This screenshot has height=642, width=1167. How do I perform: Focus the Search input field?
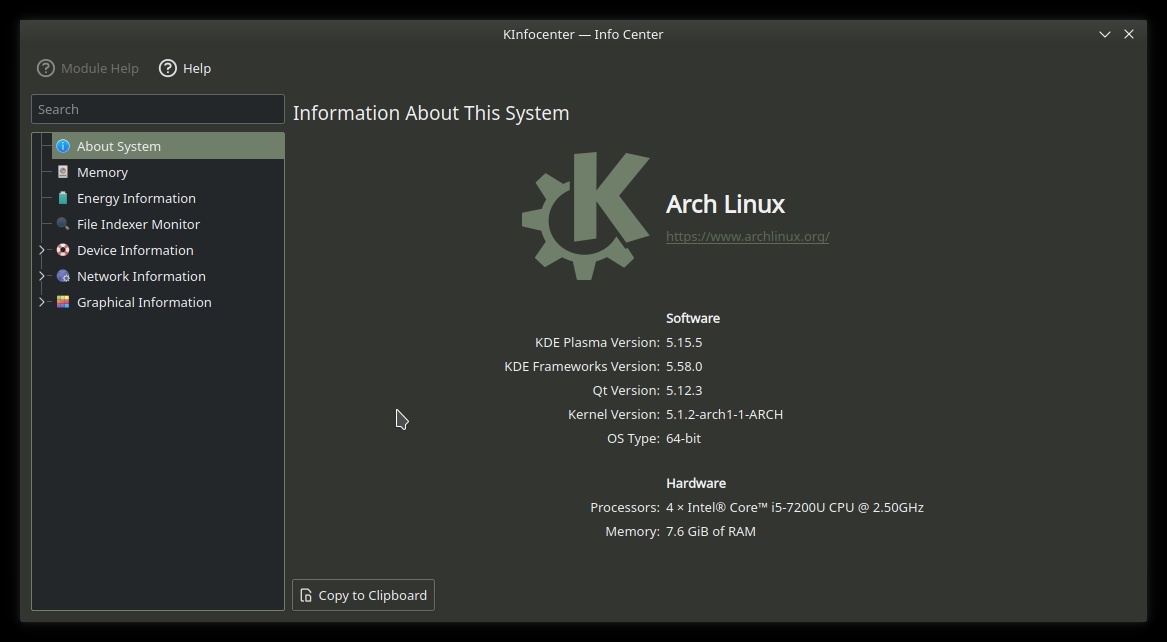point(158,109)
